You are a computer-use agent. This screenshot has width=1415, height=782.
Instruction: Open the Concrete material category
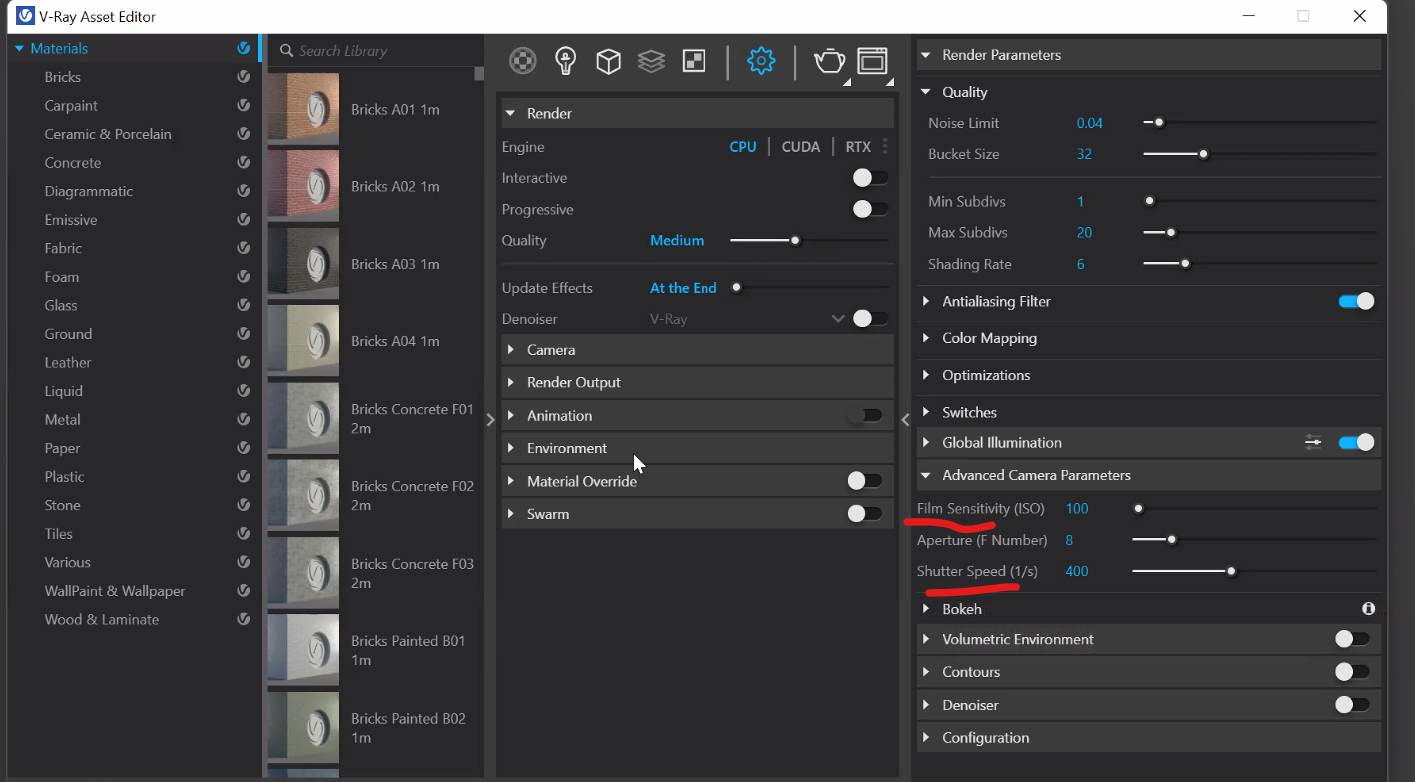[73, 162]
